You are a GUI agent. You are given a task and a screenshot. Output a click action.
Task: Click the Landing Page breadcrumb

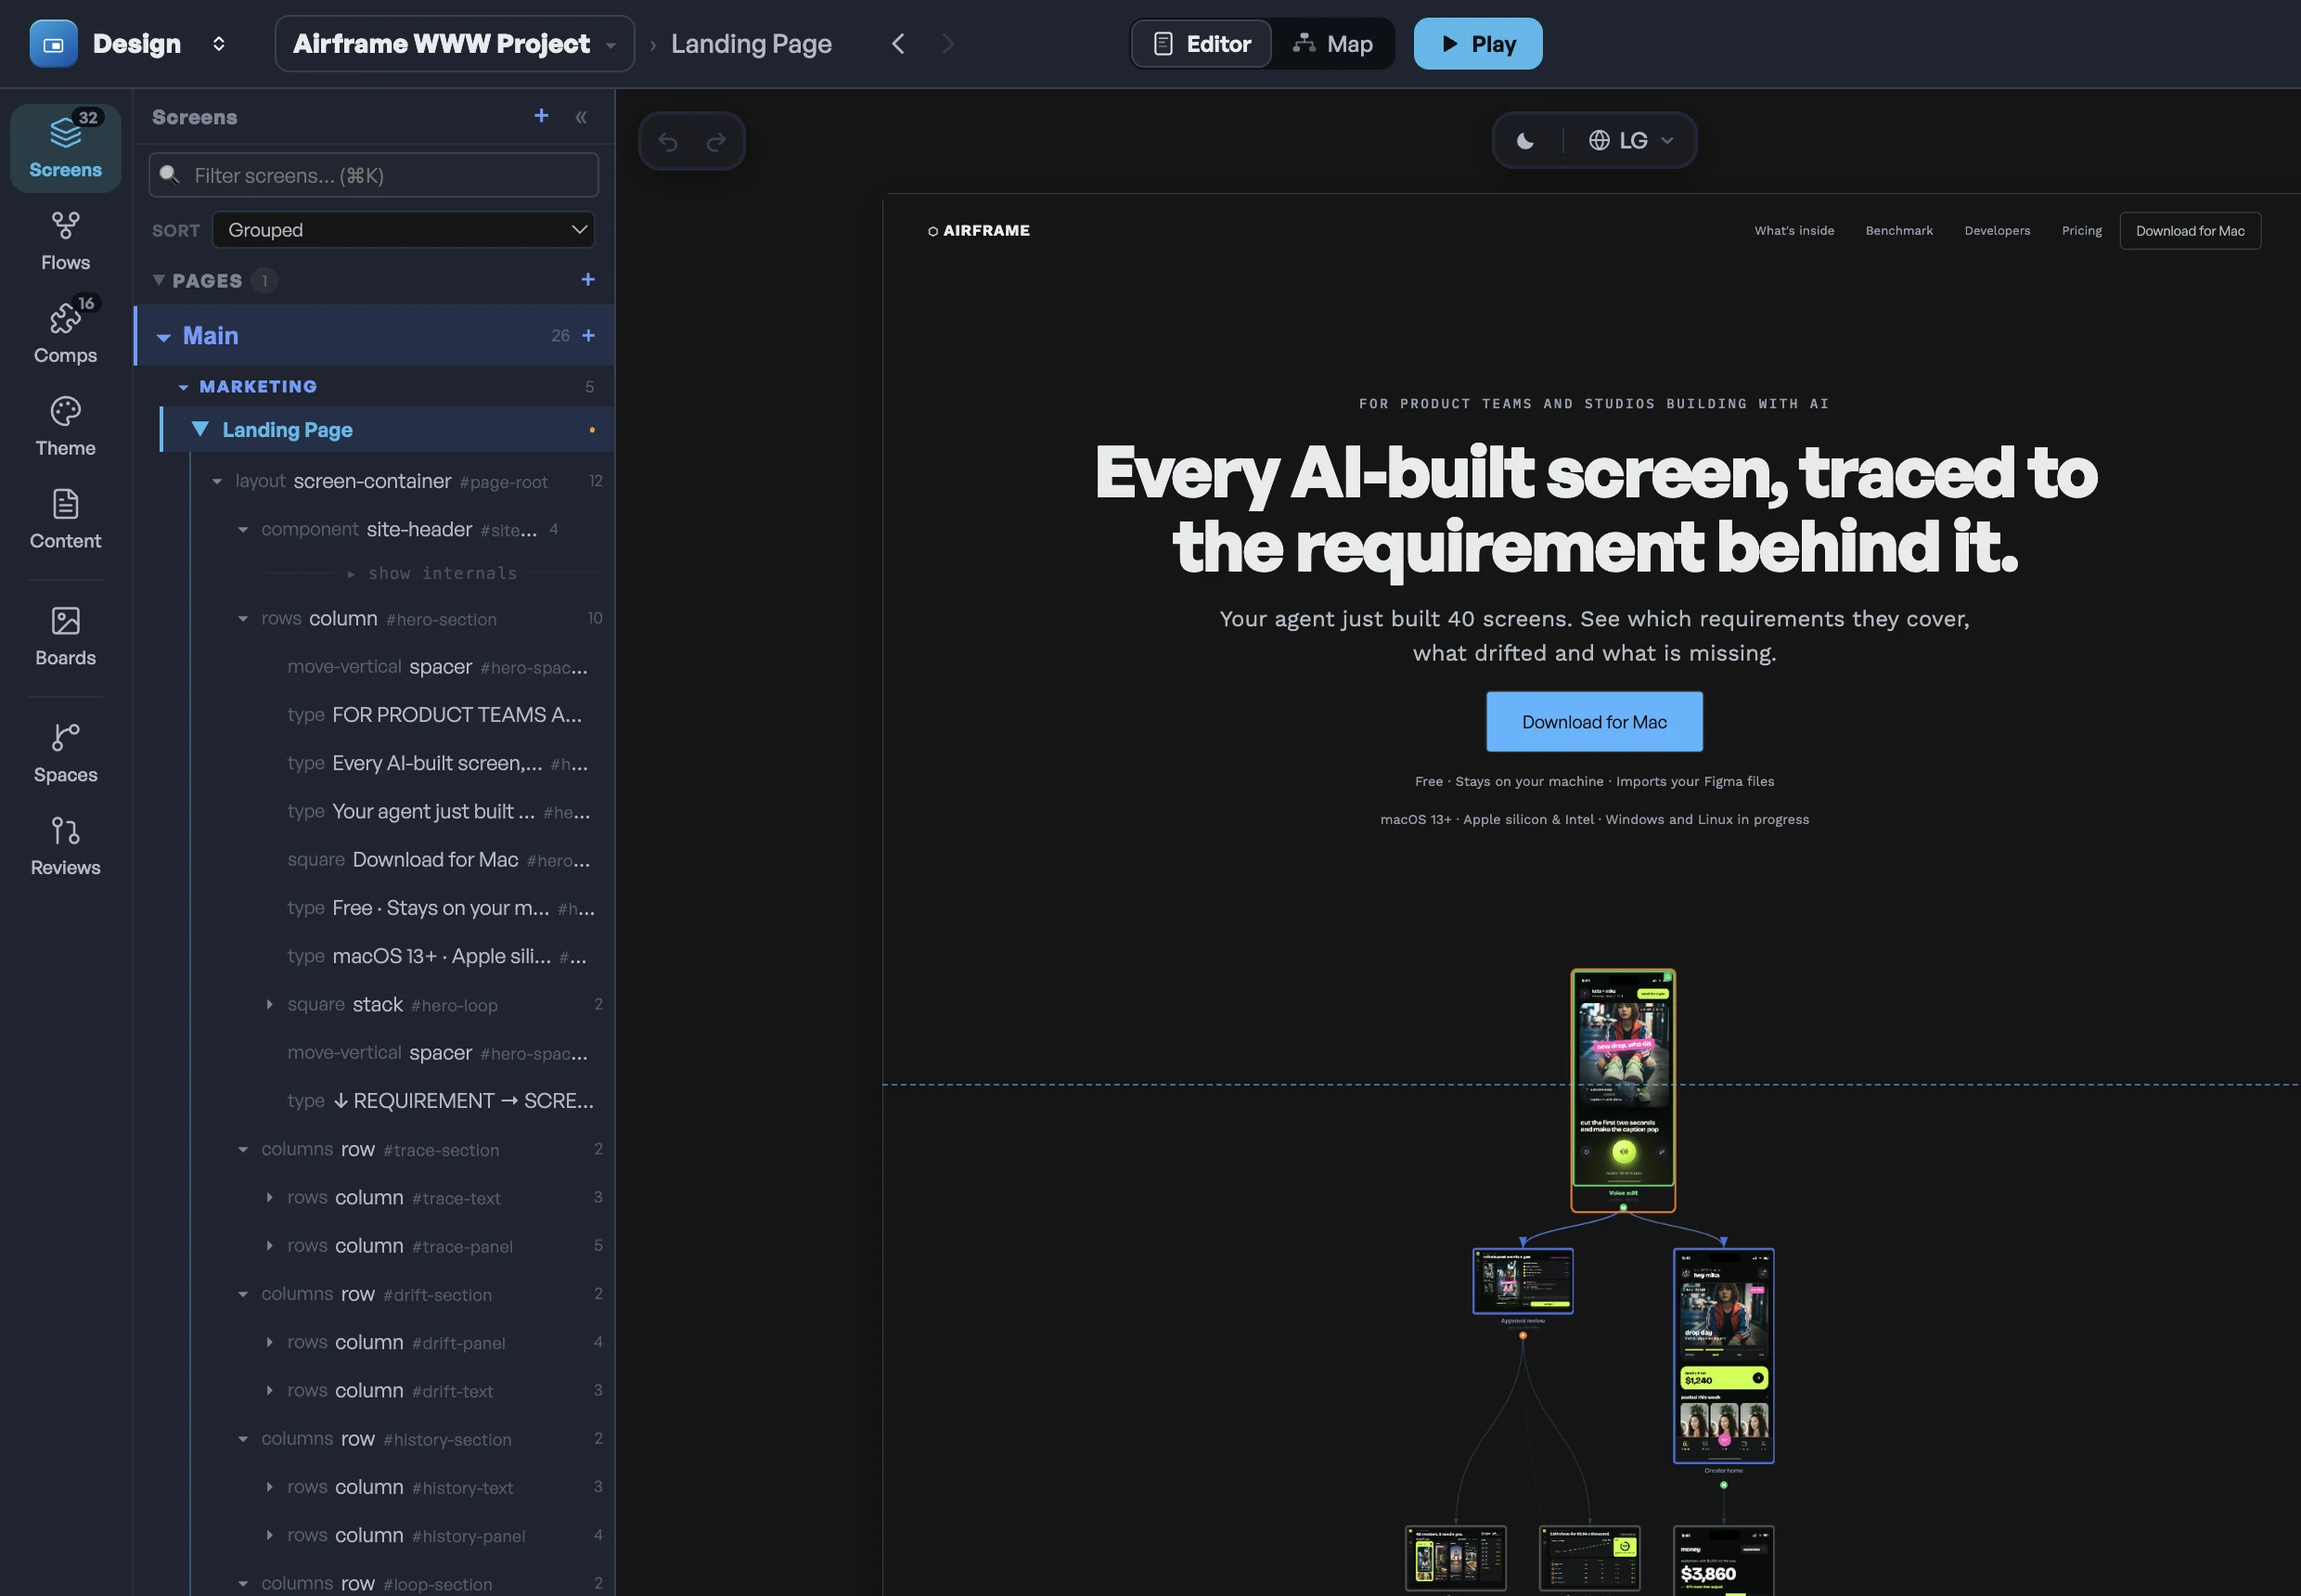coord(751,44)
